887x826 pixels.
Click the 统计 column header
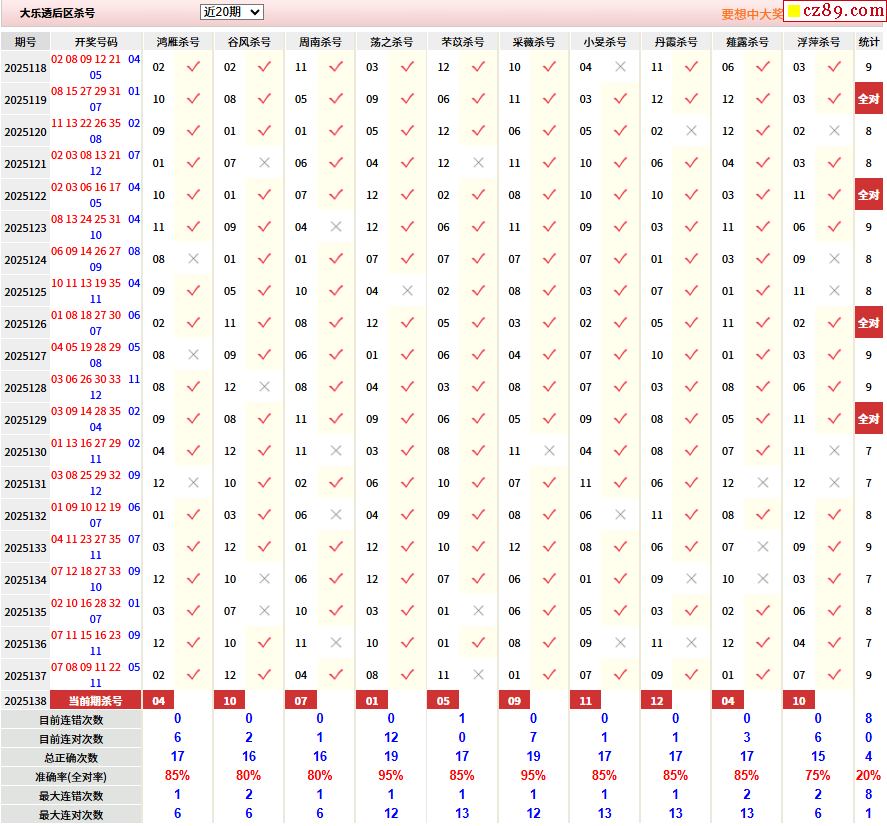tap(869, 42)
